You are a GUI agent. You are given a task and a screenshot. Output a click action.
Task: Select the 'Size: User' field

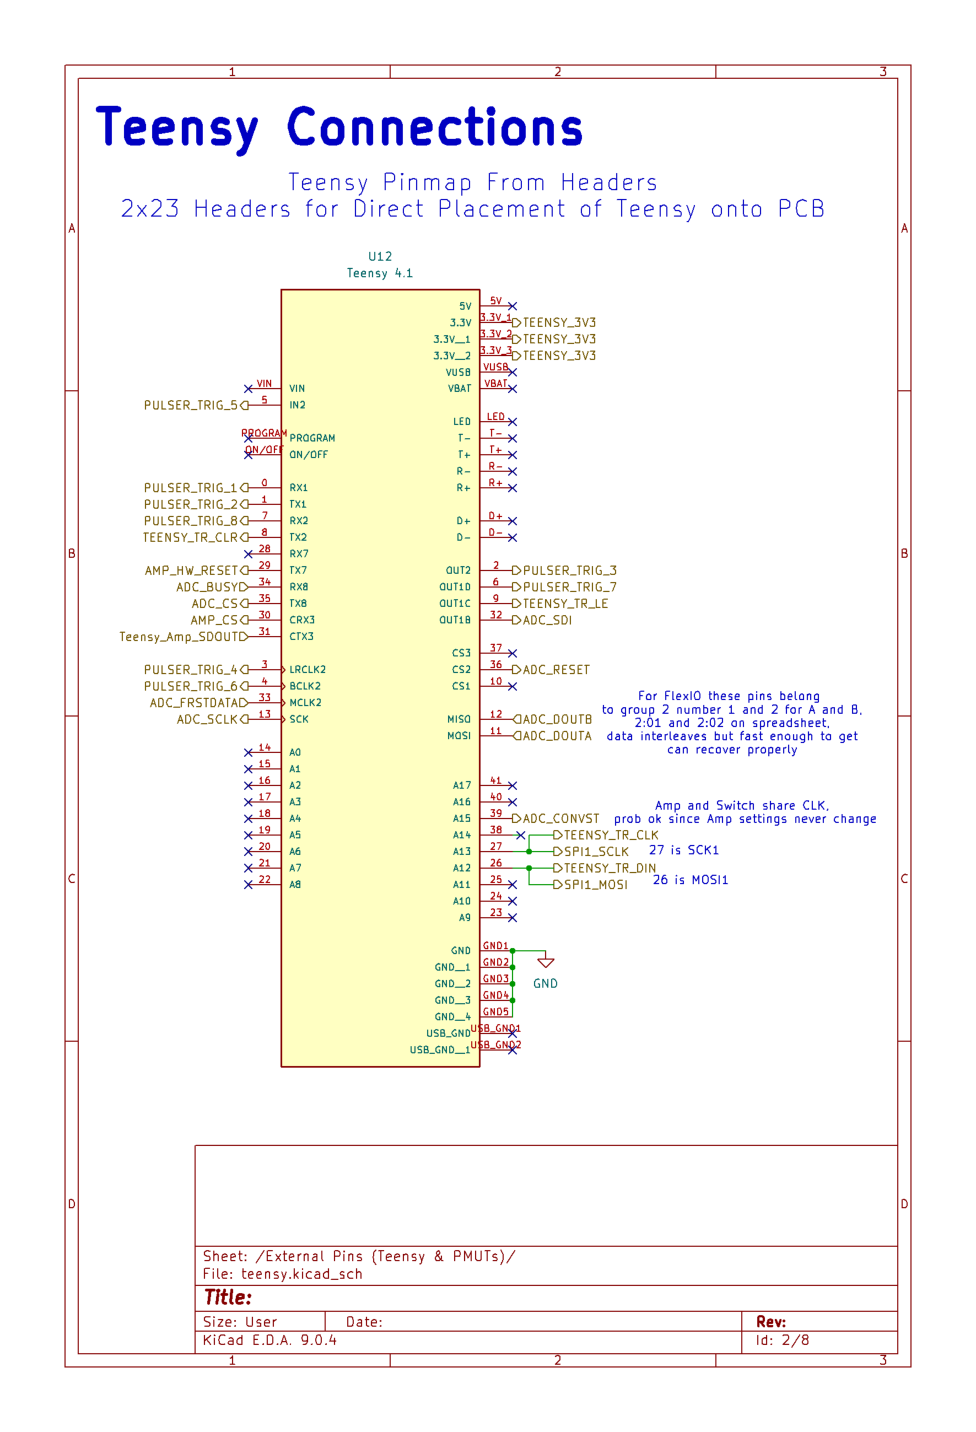tap(240, 1322)
